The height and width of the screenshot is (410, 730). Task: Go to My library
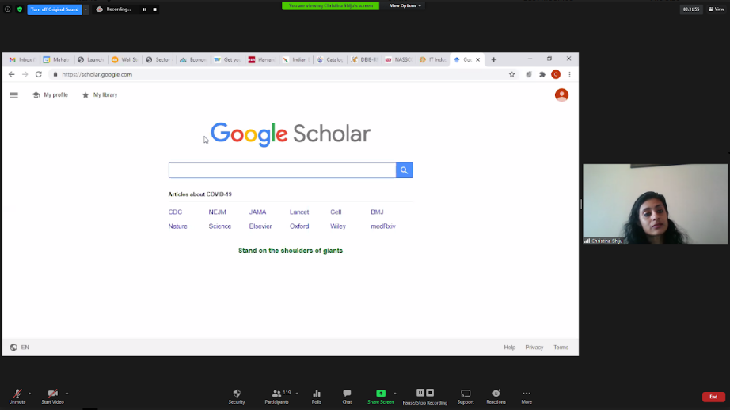99,95
